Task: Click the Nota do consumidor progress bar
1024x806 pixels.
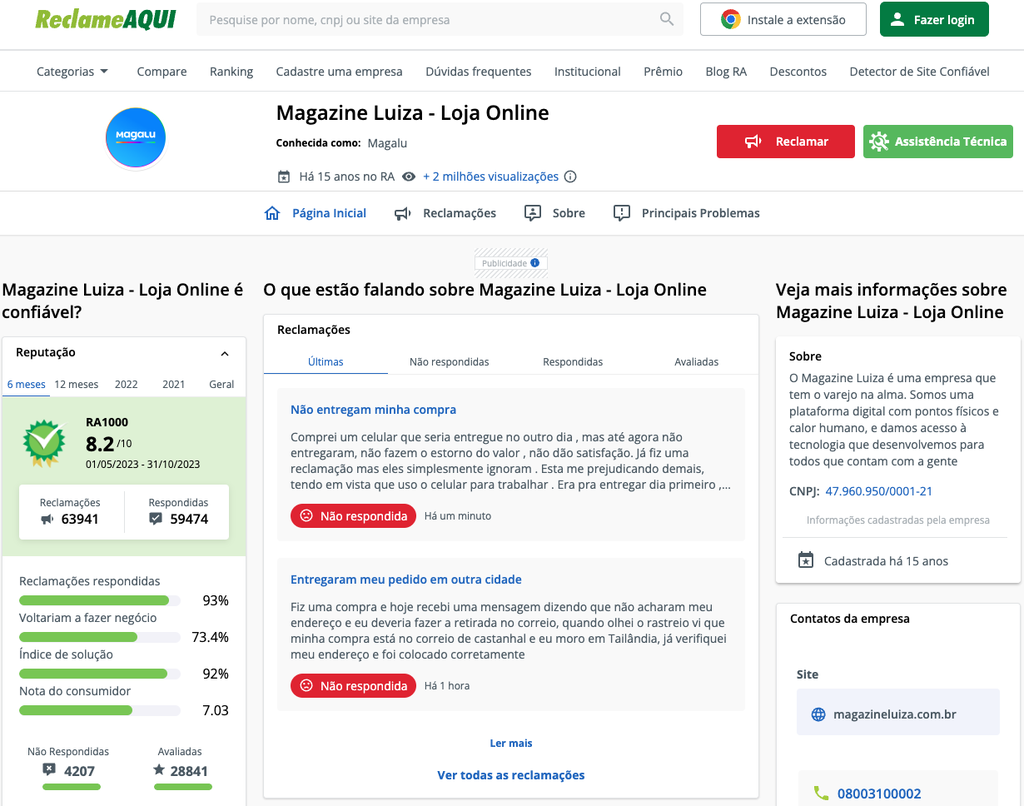Action: tap(100, 711)
